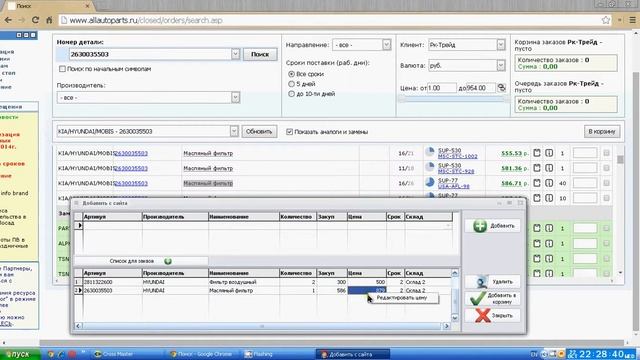Open the Валюта dropdown showing руб.
Image resolution: width=640 pixels, height=360 pixels.
[x=467, y=65]
